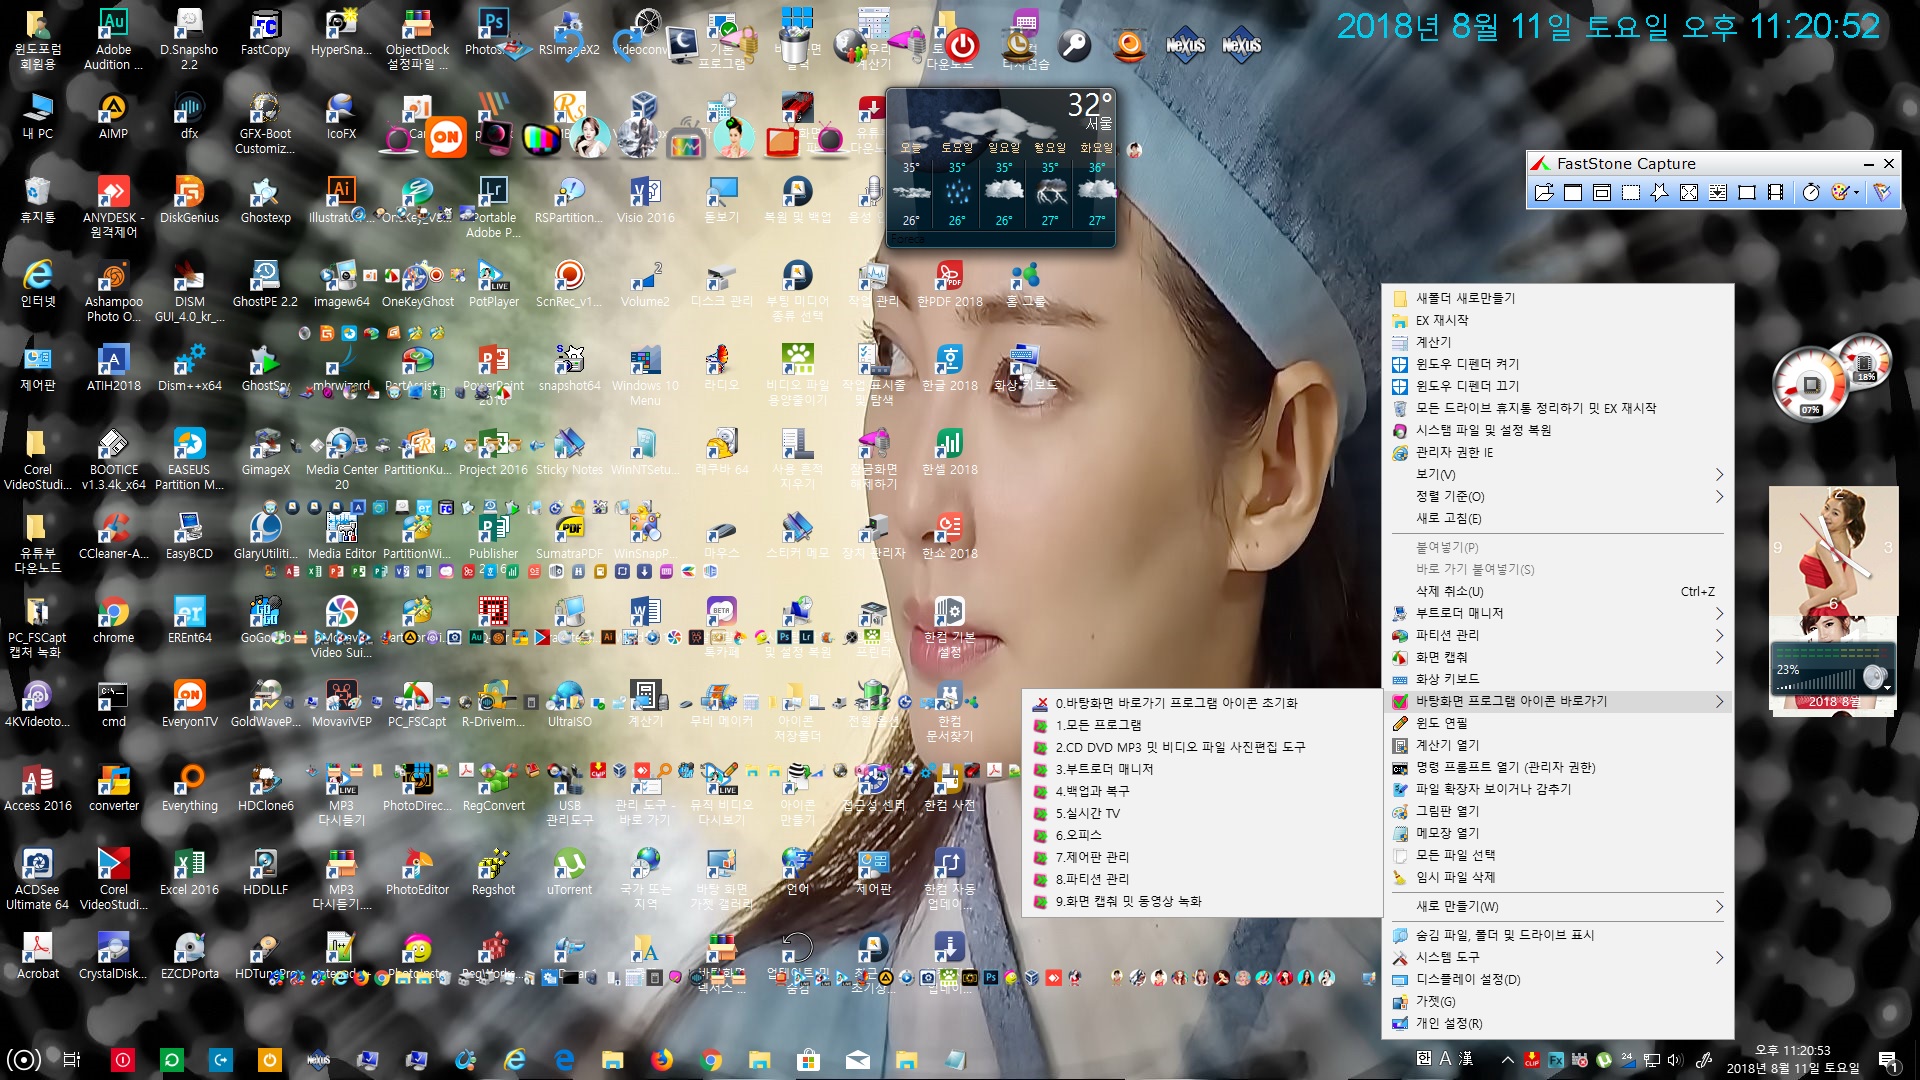
Task: Open Everything search desktop icon
Action: coord(189,788)
